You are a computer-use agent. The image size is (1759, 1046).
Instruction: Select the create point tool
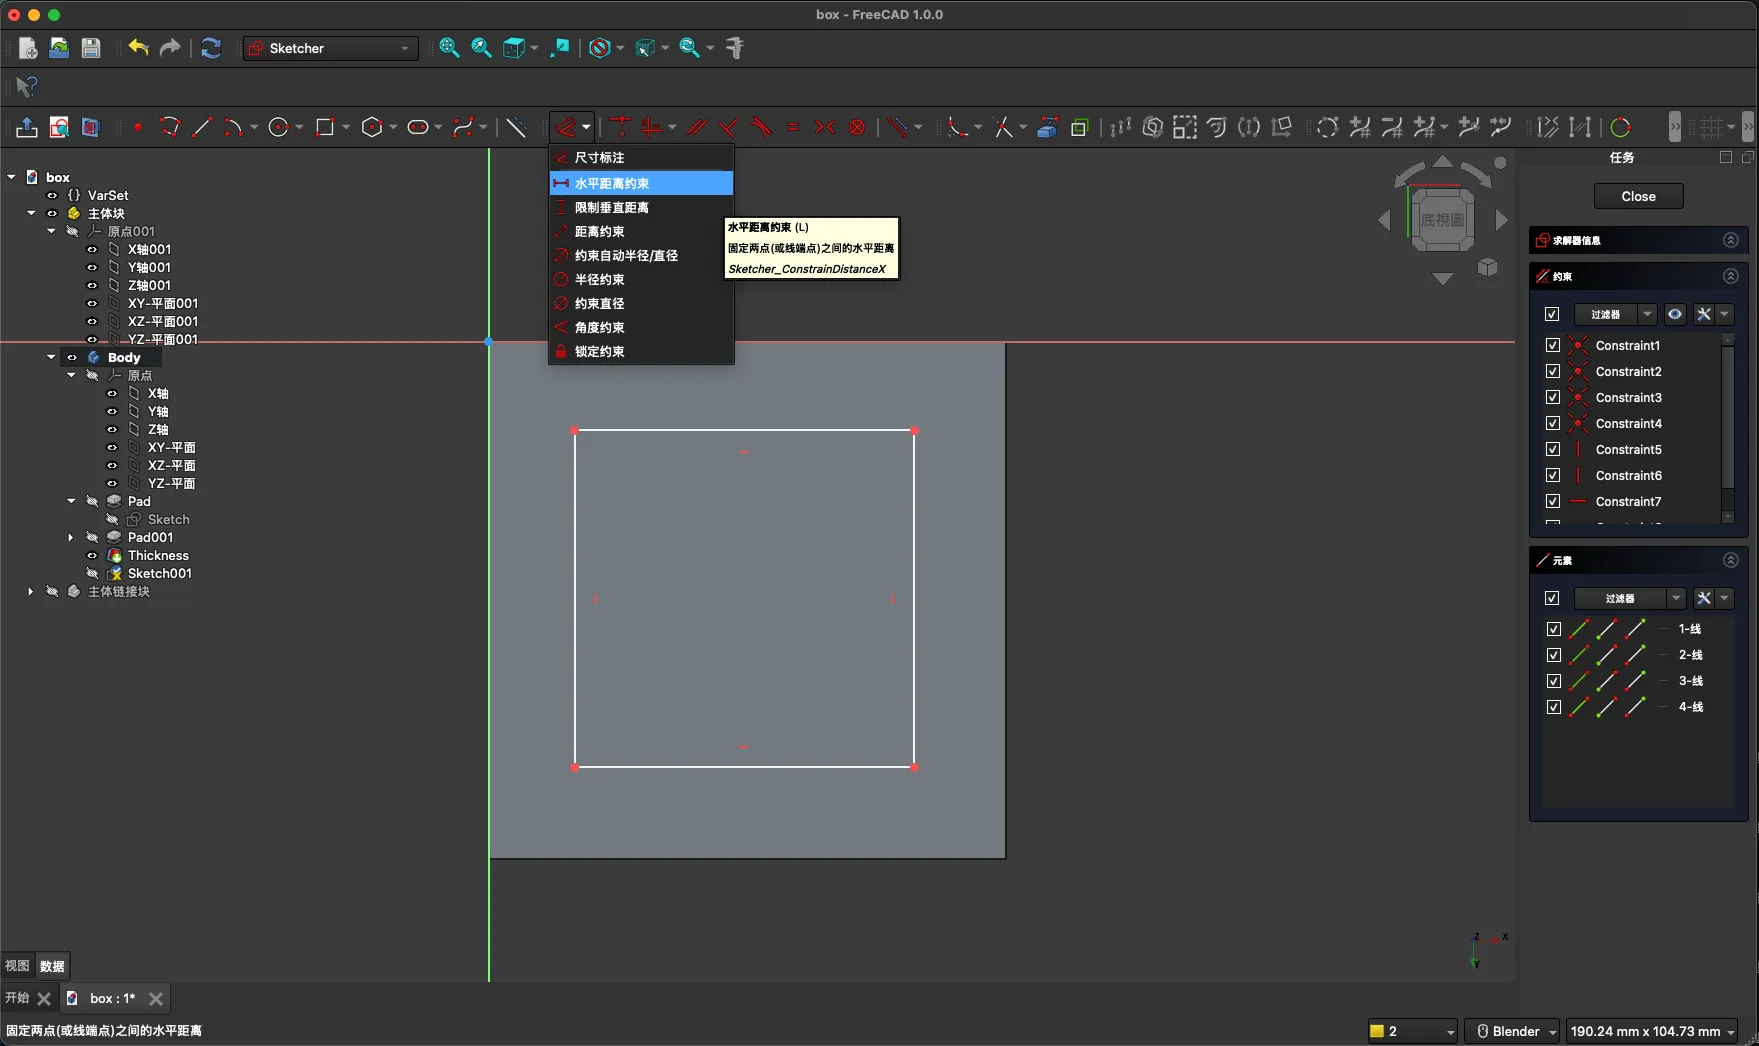pos(138,127)
